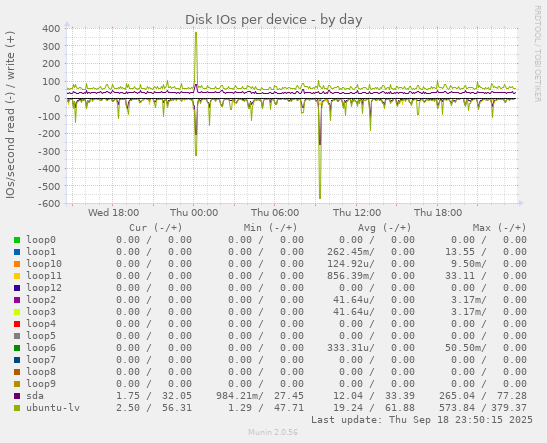Viewport: 547px width, 443px height.
Task: Click the loop1 average value '262.45m/'
Action: pyautogui.click(x=351, y=251)
